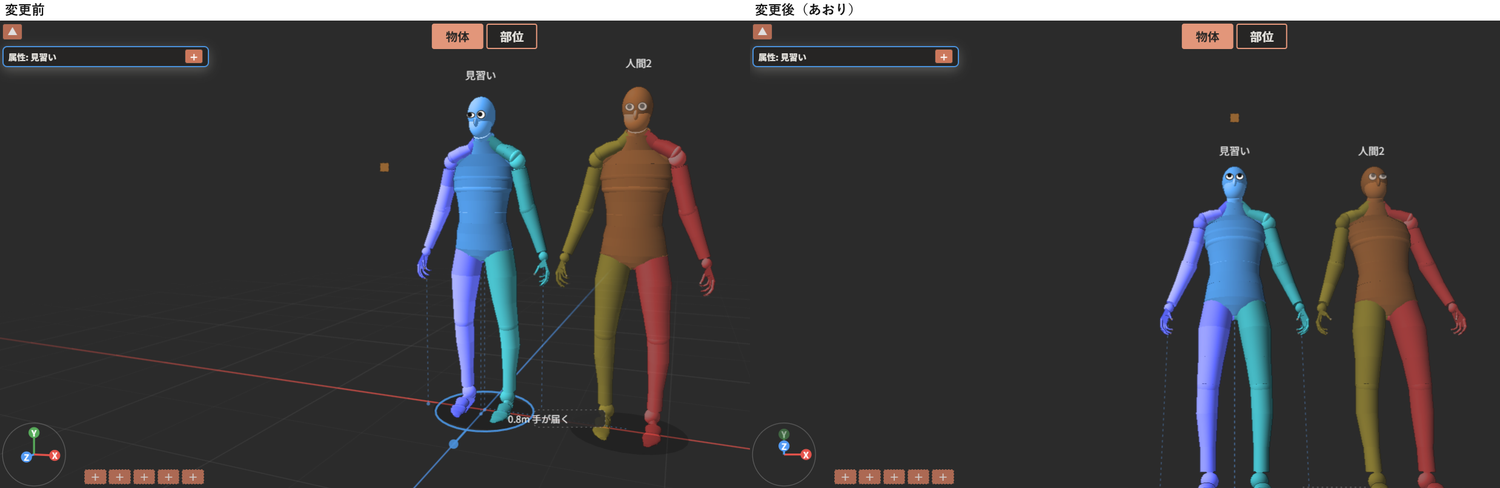Select the small orange cube in the 変更後 view

(1234, 117)
